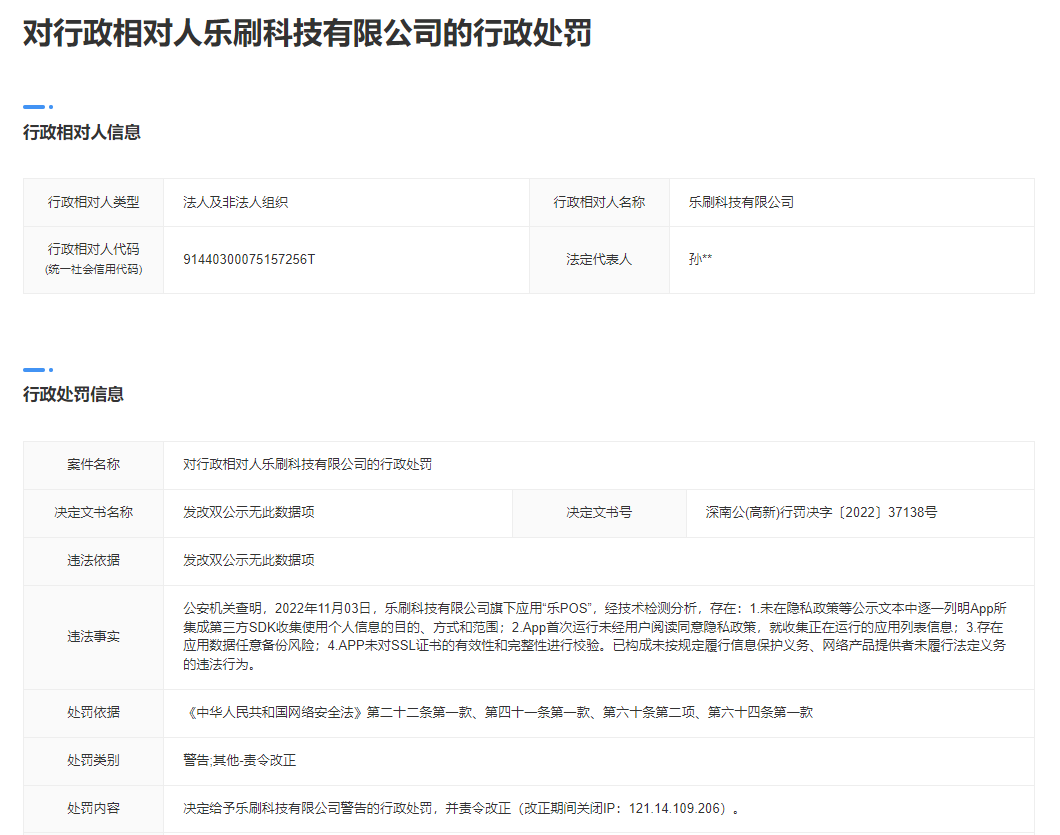Click the company name 乐刷科技有限公司 in the 行政相对人名称 row
This screenshot has height=835, width=1060.
(741, 202)
